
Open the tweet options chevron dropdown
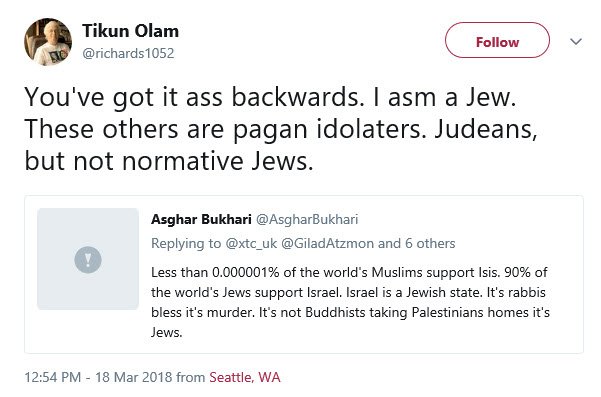576,41
